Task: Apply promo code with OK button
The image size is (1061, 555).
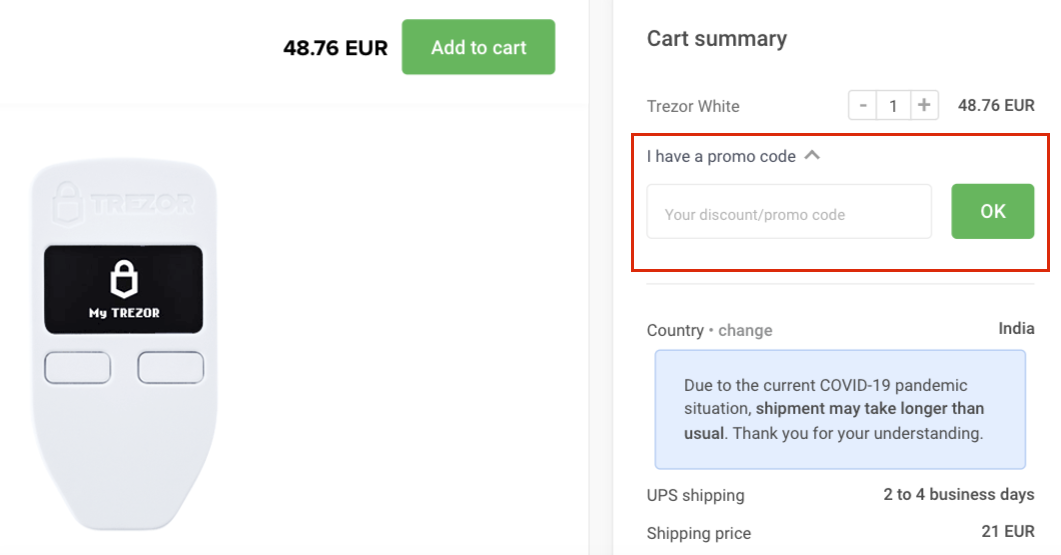Action: [x=993, y=211]
